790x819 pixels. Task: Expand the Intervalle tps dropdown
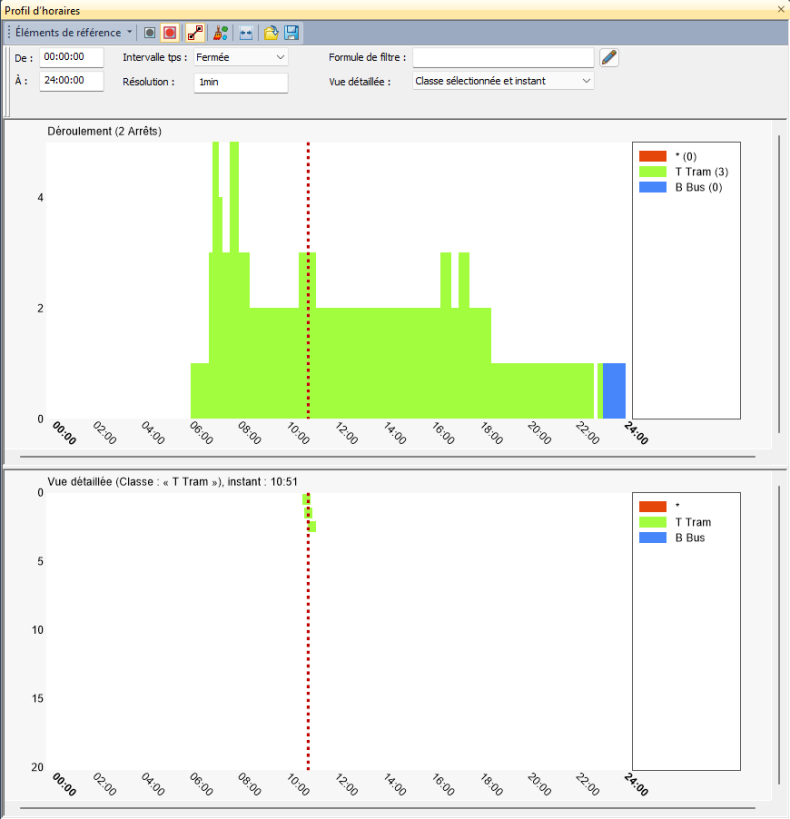pyautogui.click(x=240, y=58)
